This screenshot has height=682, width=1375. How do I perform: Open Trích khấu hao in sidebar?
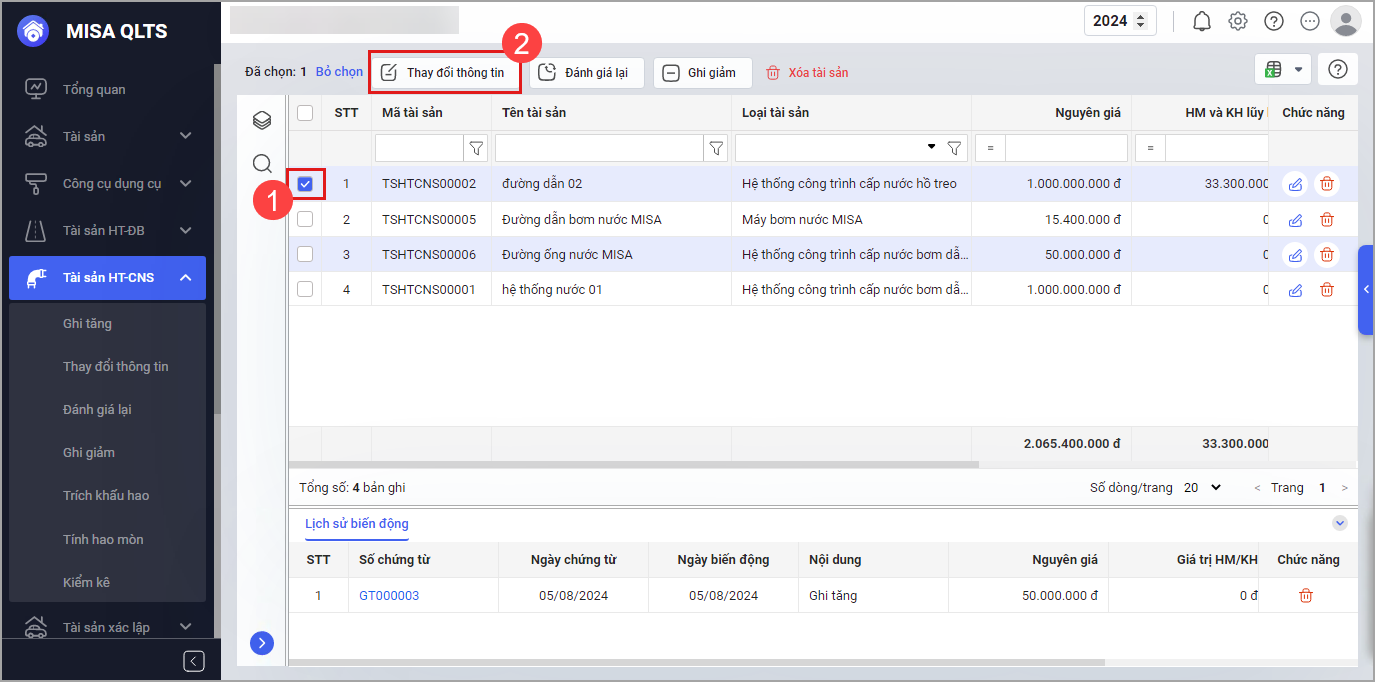coord(106,496)
